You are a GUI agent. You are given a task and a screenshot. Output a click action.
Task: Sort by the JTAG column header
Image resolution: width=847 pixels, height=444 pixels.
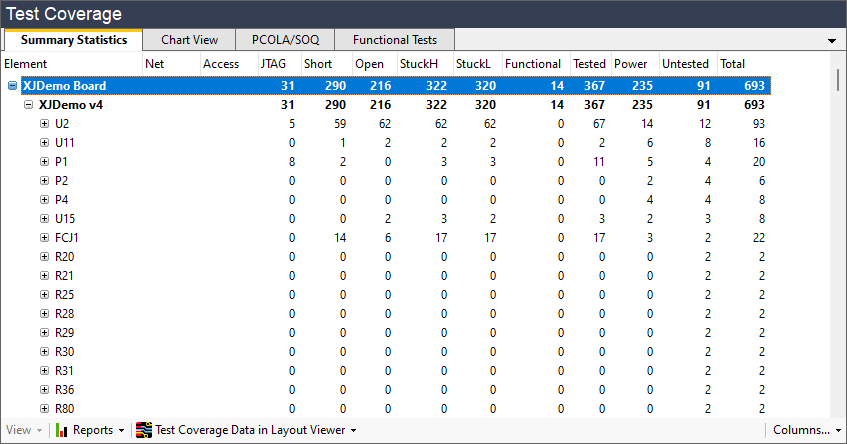pos(273,64)
